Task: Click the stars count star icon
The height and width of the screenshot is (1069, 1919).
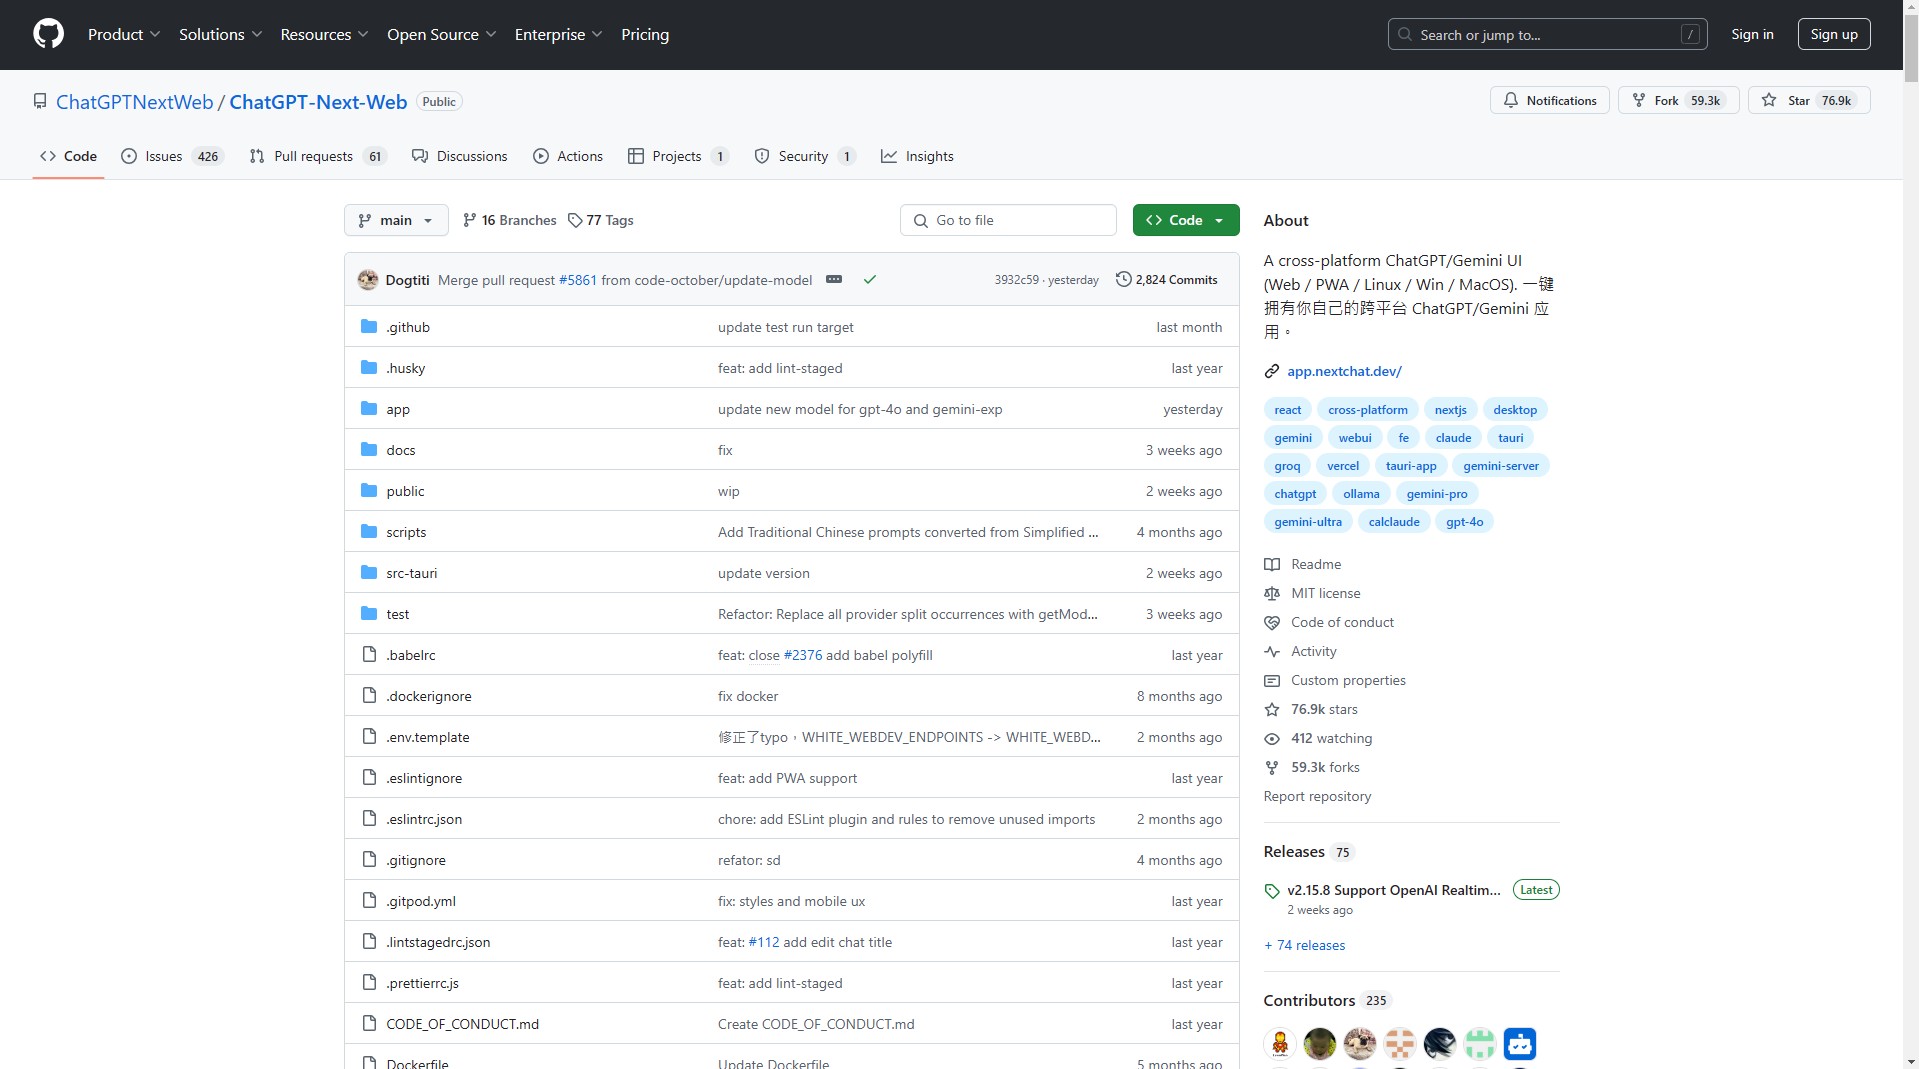Action: click(x=1272, y=709)
